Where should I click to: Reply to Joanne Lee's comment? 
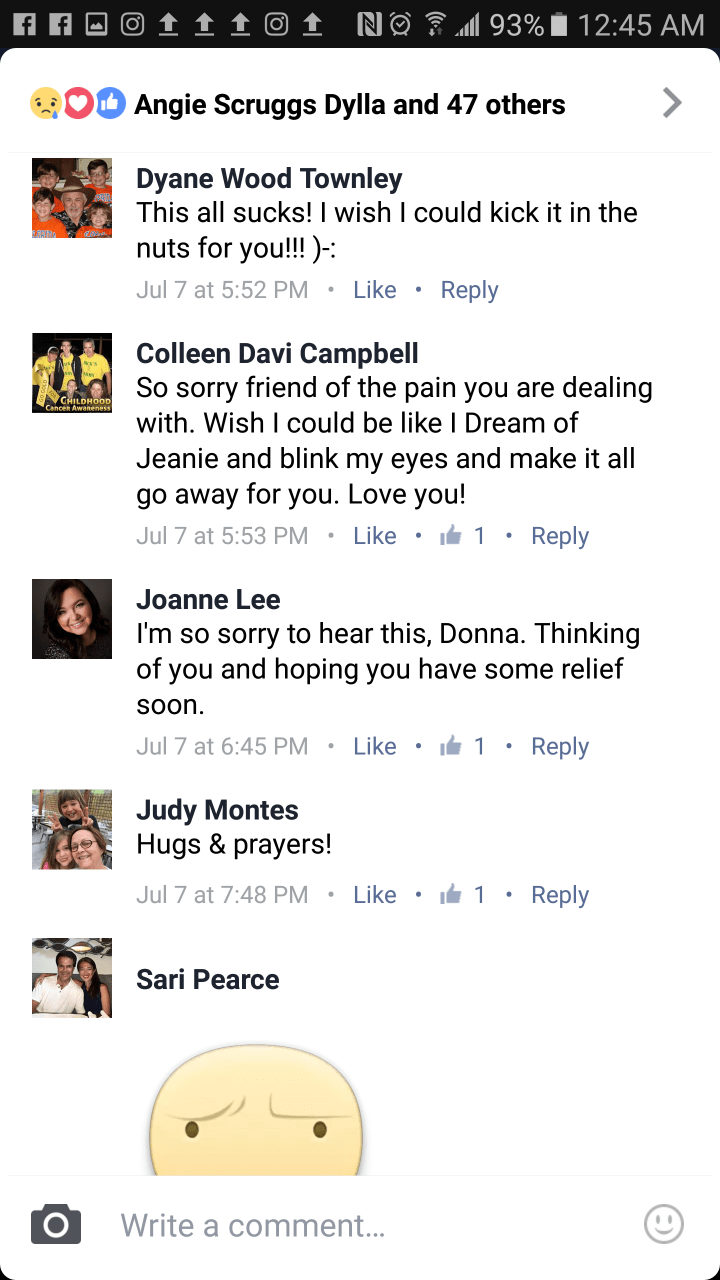(x=560, y=746)
